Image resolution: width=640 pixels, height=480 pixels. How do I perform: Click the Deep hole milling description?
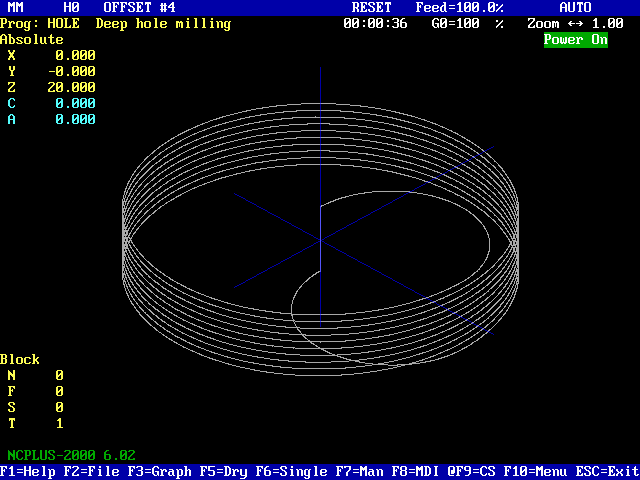(x=163, y=24)
